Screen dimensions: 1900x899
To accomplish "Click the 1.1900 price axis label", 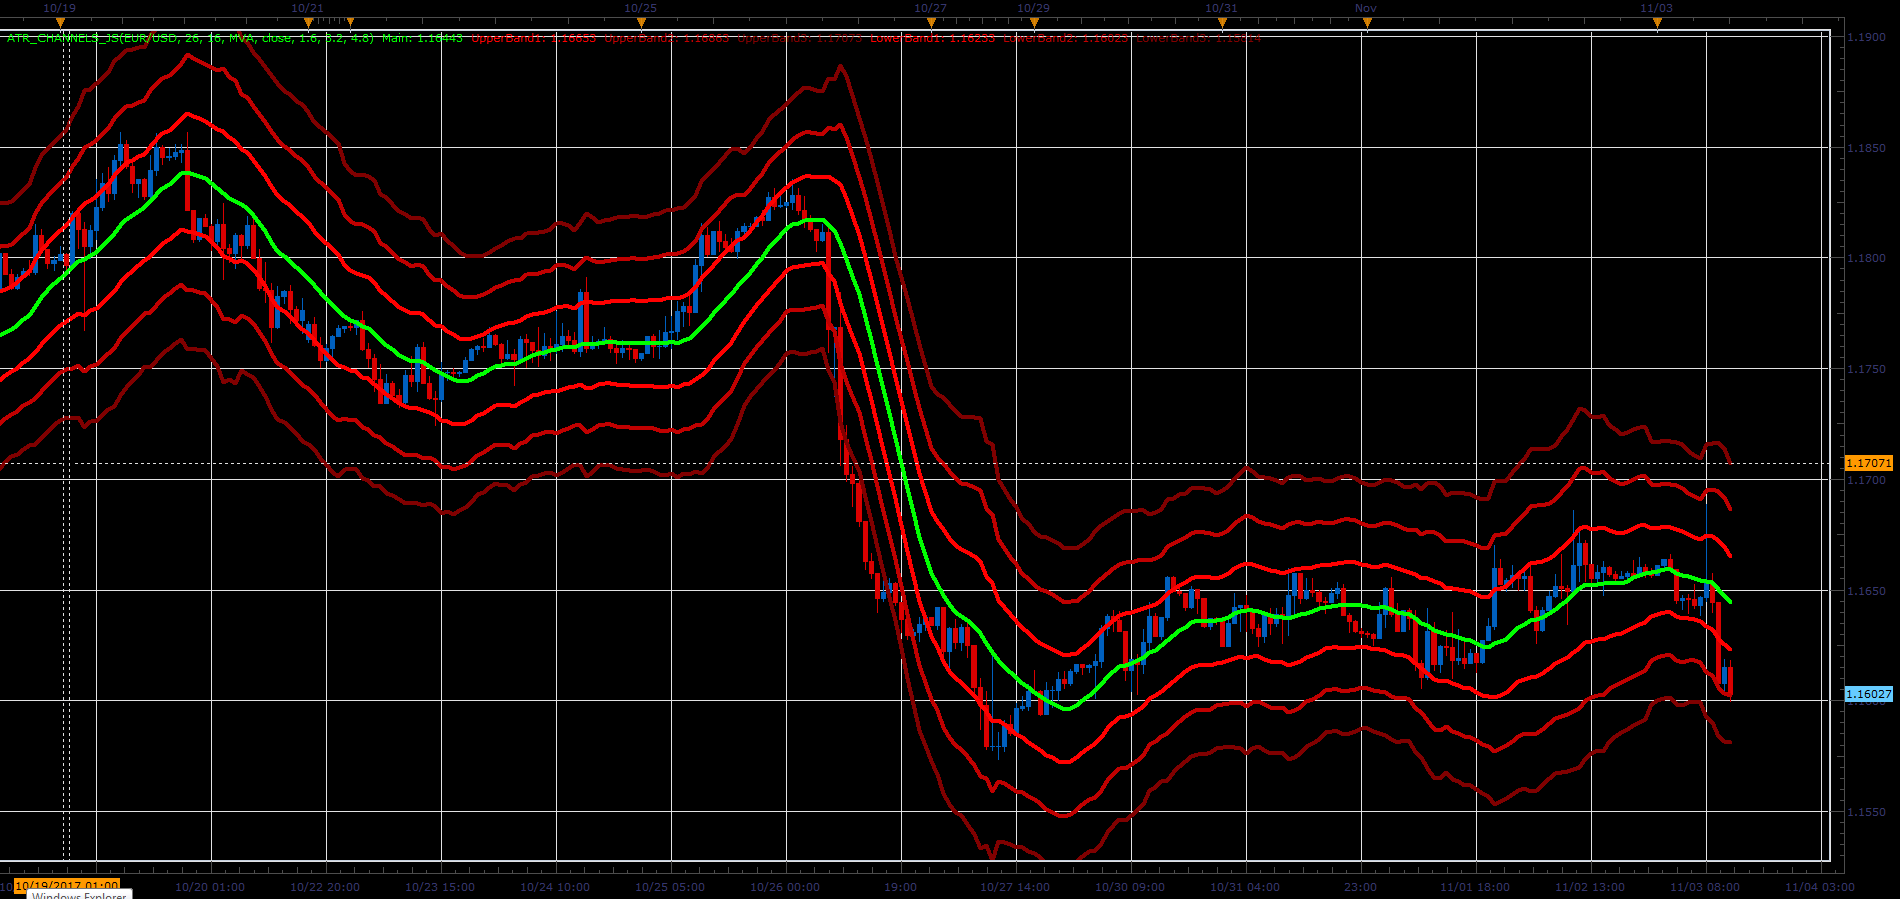I will click(1866, 37).
